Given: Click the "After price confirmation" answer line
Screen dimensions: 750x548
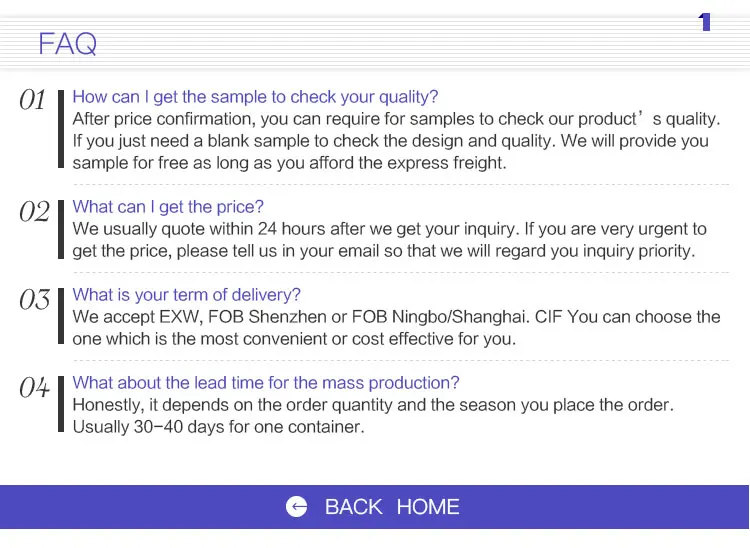Looking at the screenshot, I should click(395, 119).
